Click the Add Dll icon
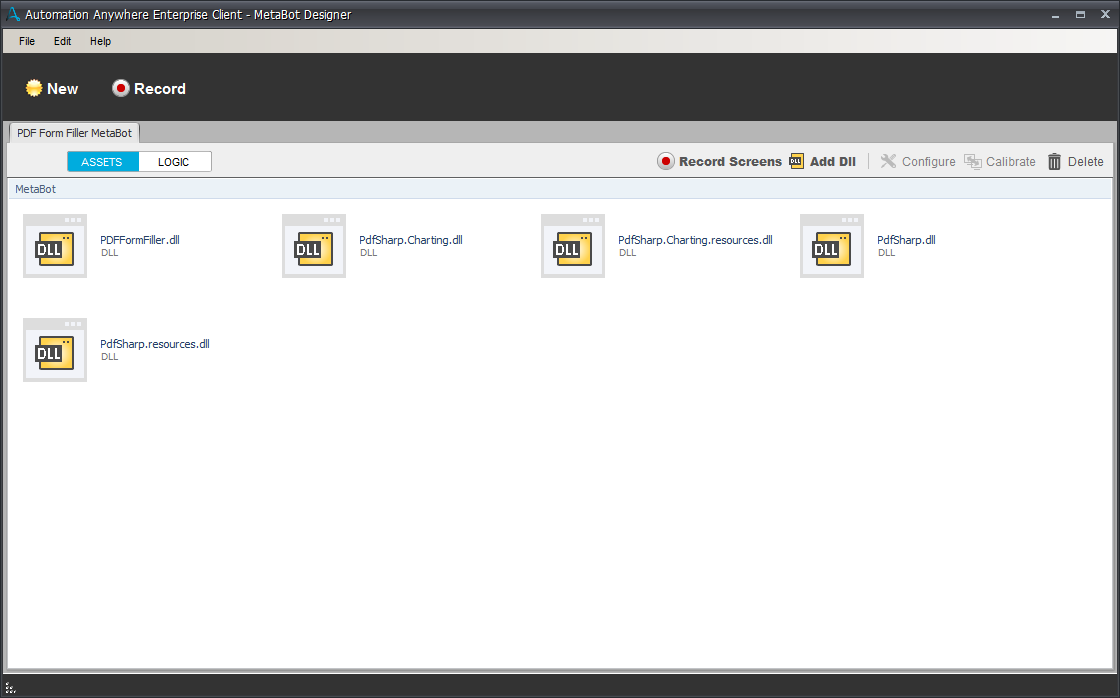The height and width of the screenshot is (698, 1120). (796, 161)
